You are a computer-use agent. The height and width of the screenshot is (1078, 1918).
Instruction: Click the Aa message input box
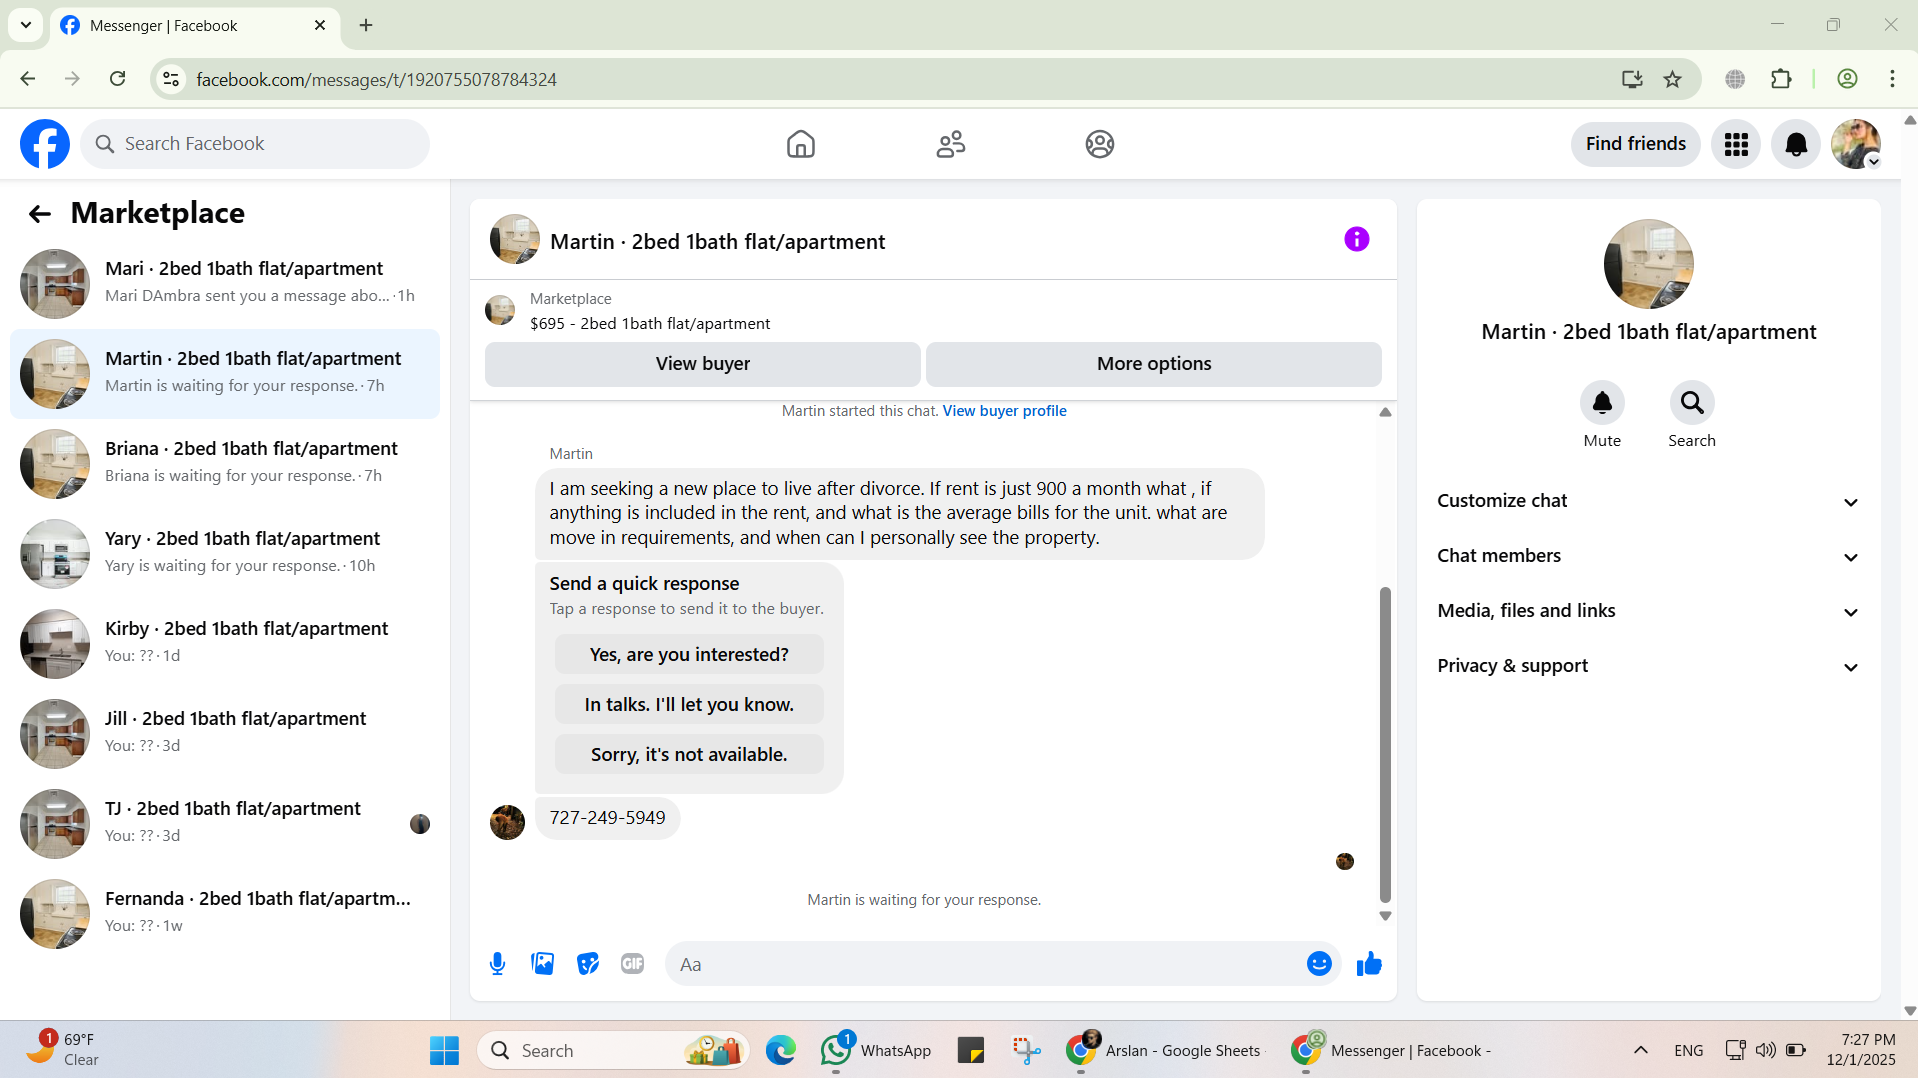(985, 964)
